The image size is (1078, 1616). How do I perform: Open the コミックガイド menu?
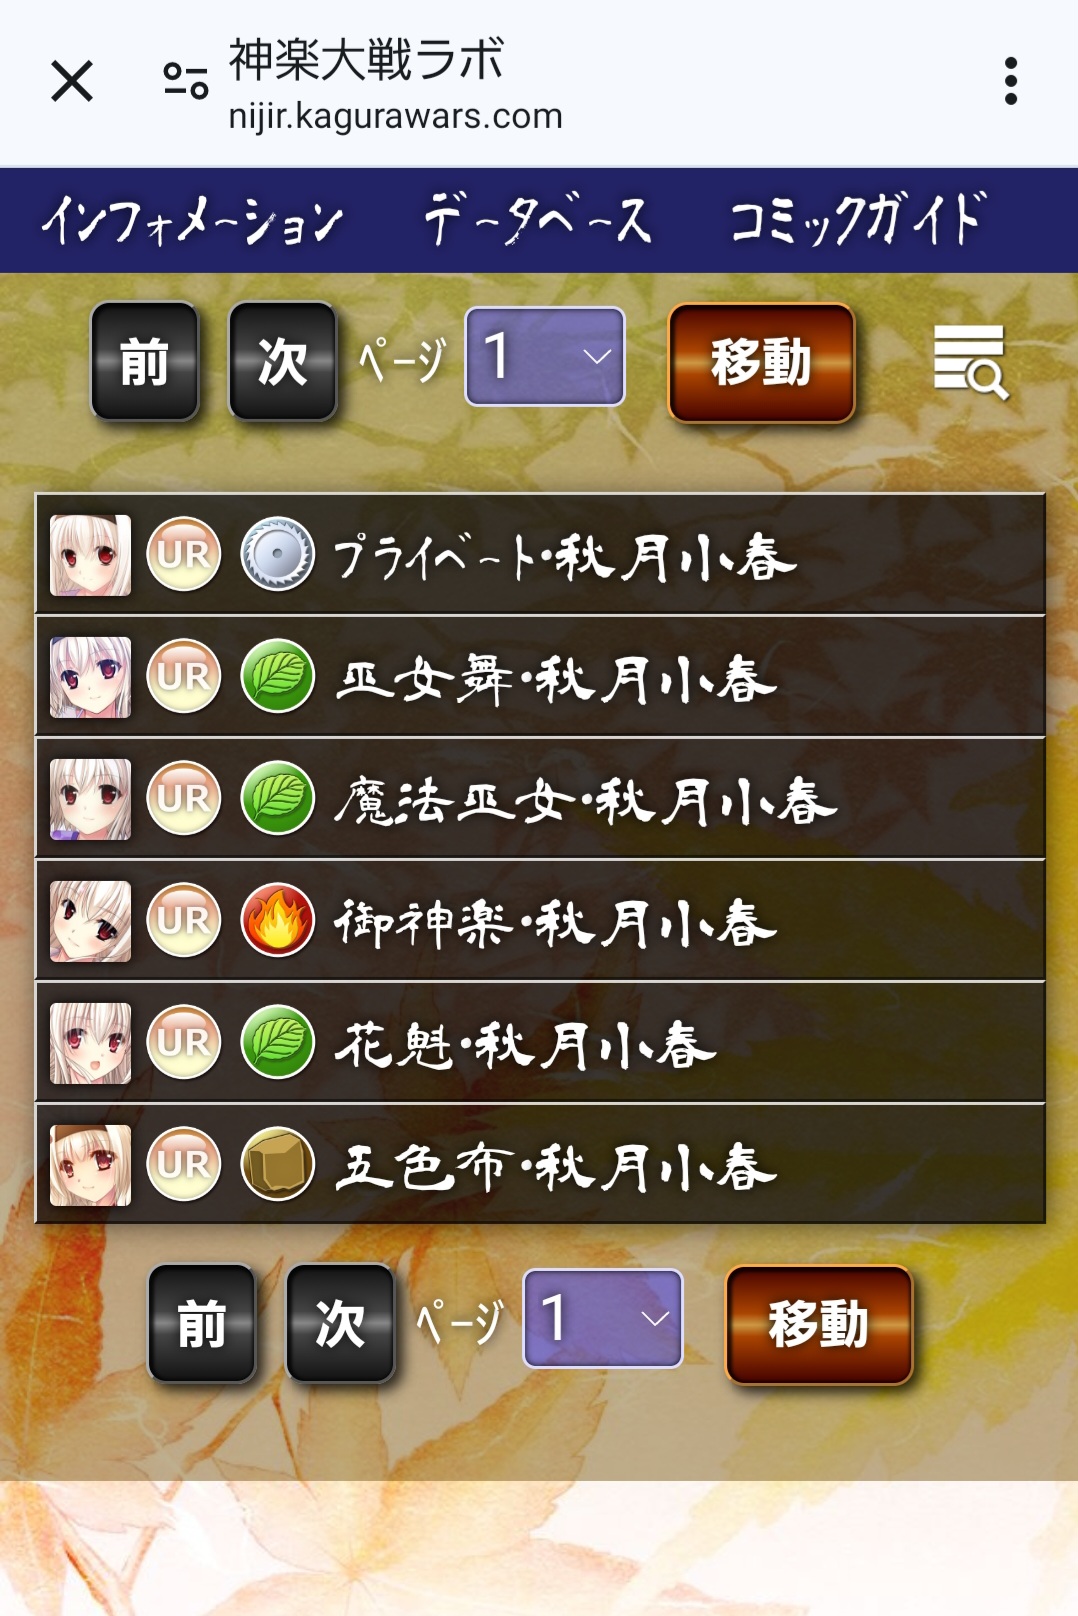click(x=858, y=220)
